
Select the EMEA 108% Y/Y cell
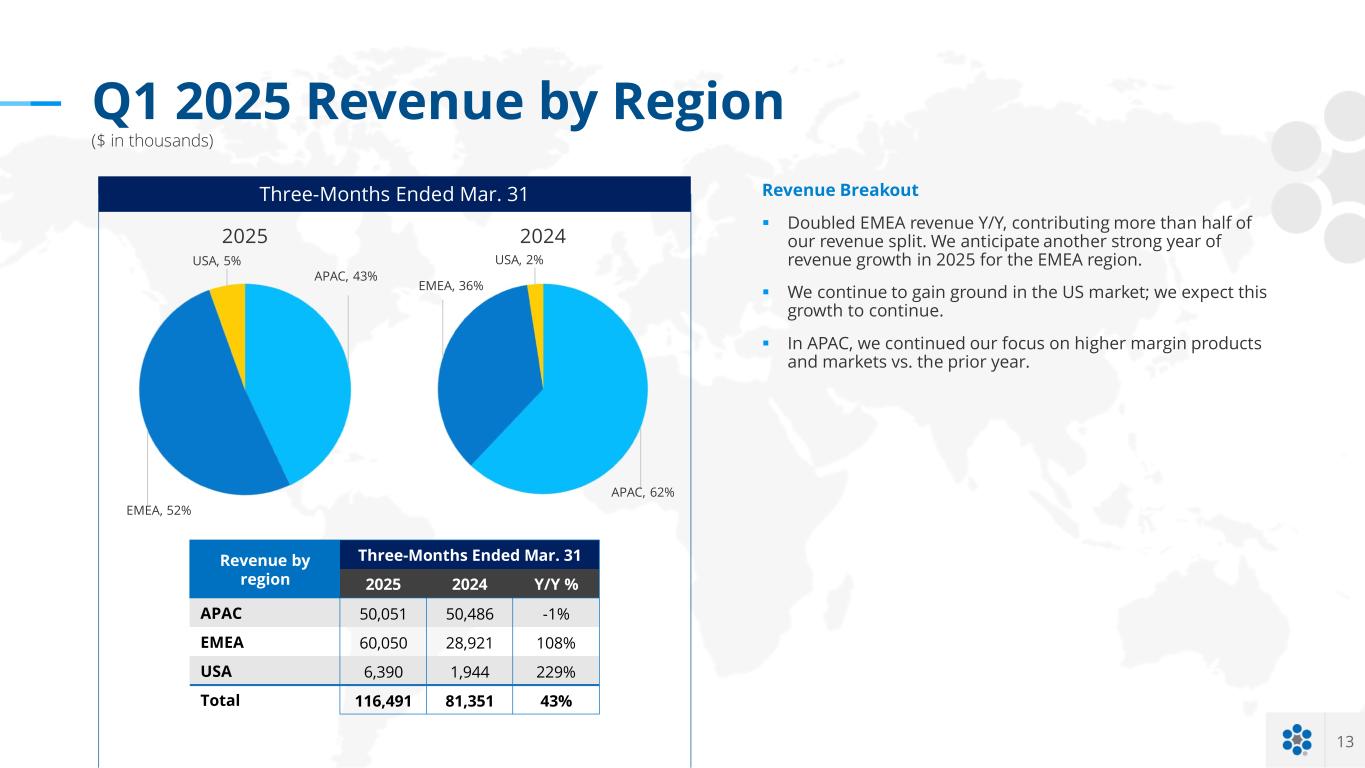click(x=555, y=642)
